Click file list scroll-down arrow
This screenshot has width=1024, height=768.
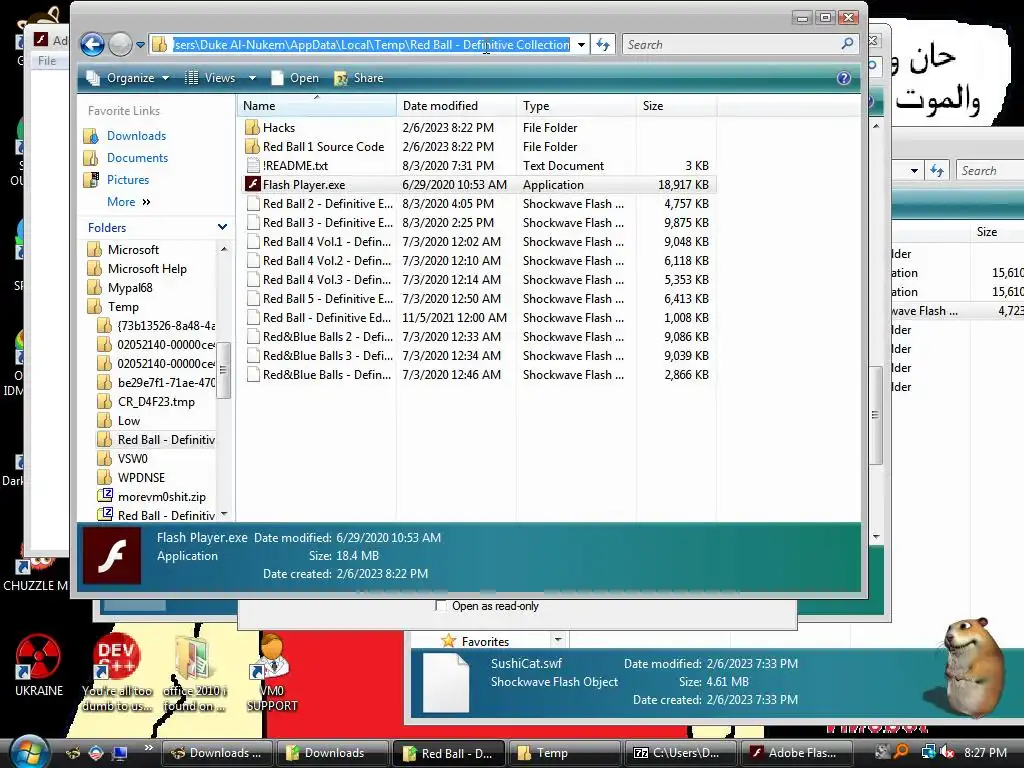(x=876, y=536)
